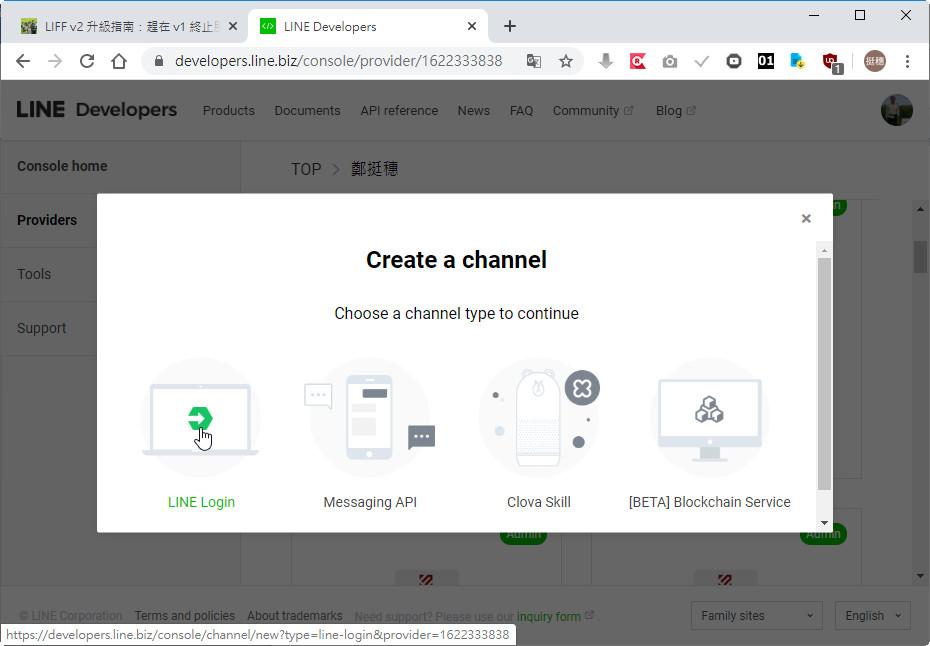Open the FAQ page
Screen dimensions: 930x646
point(521,110)
